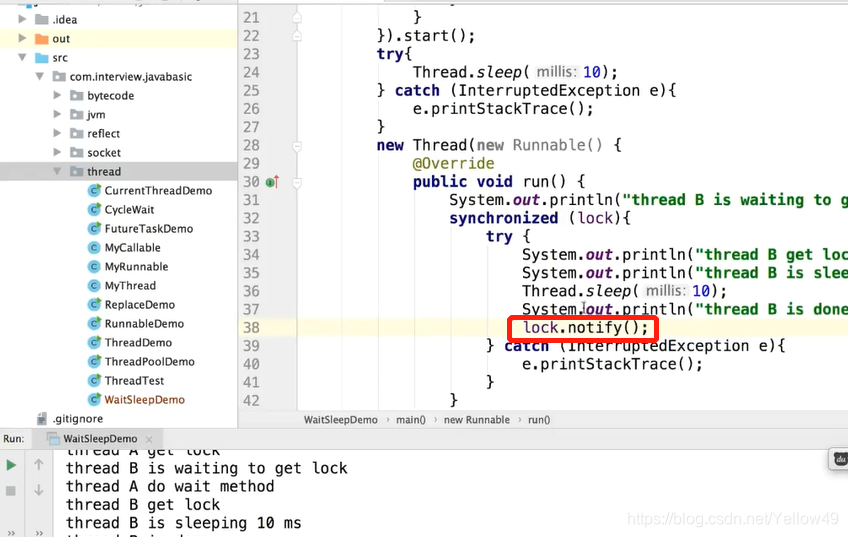The height and width of the screenshot is (537, 848).
Task: Open FutureTaskDemo file in project tree
Action: pyautogui.click(x=149, y=228)
